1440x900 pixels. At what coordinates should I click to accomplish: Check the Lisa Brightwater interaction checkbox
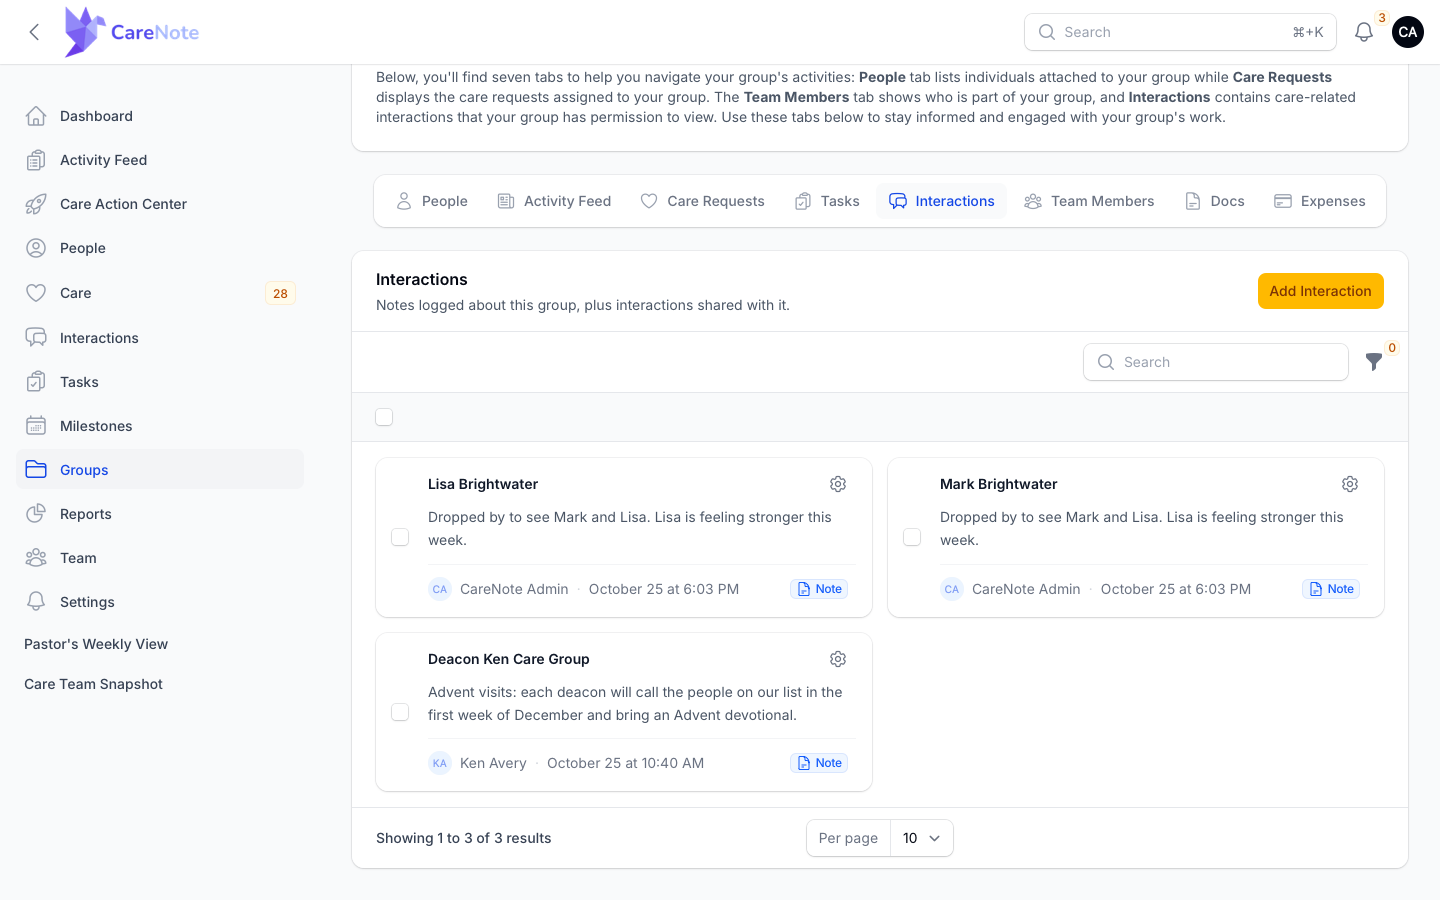[x=400, y=537]
